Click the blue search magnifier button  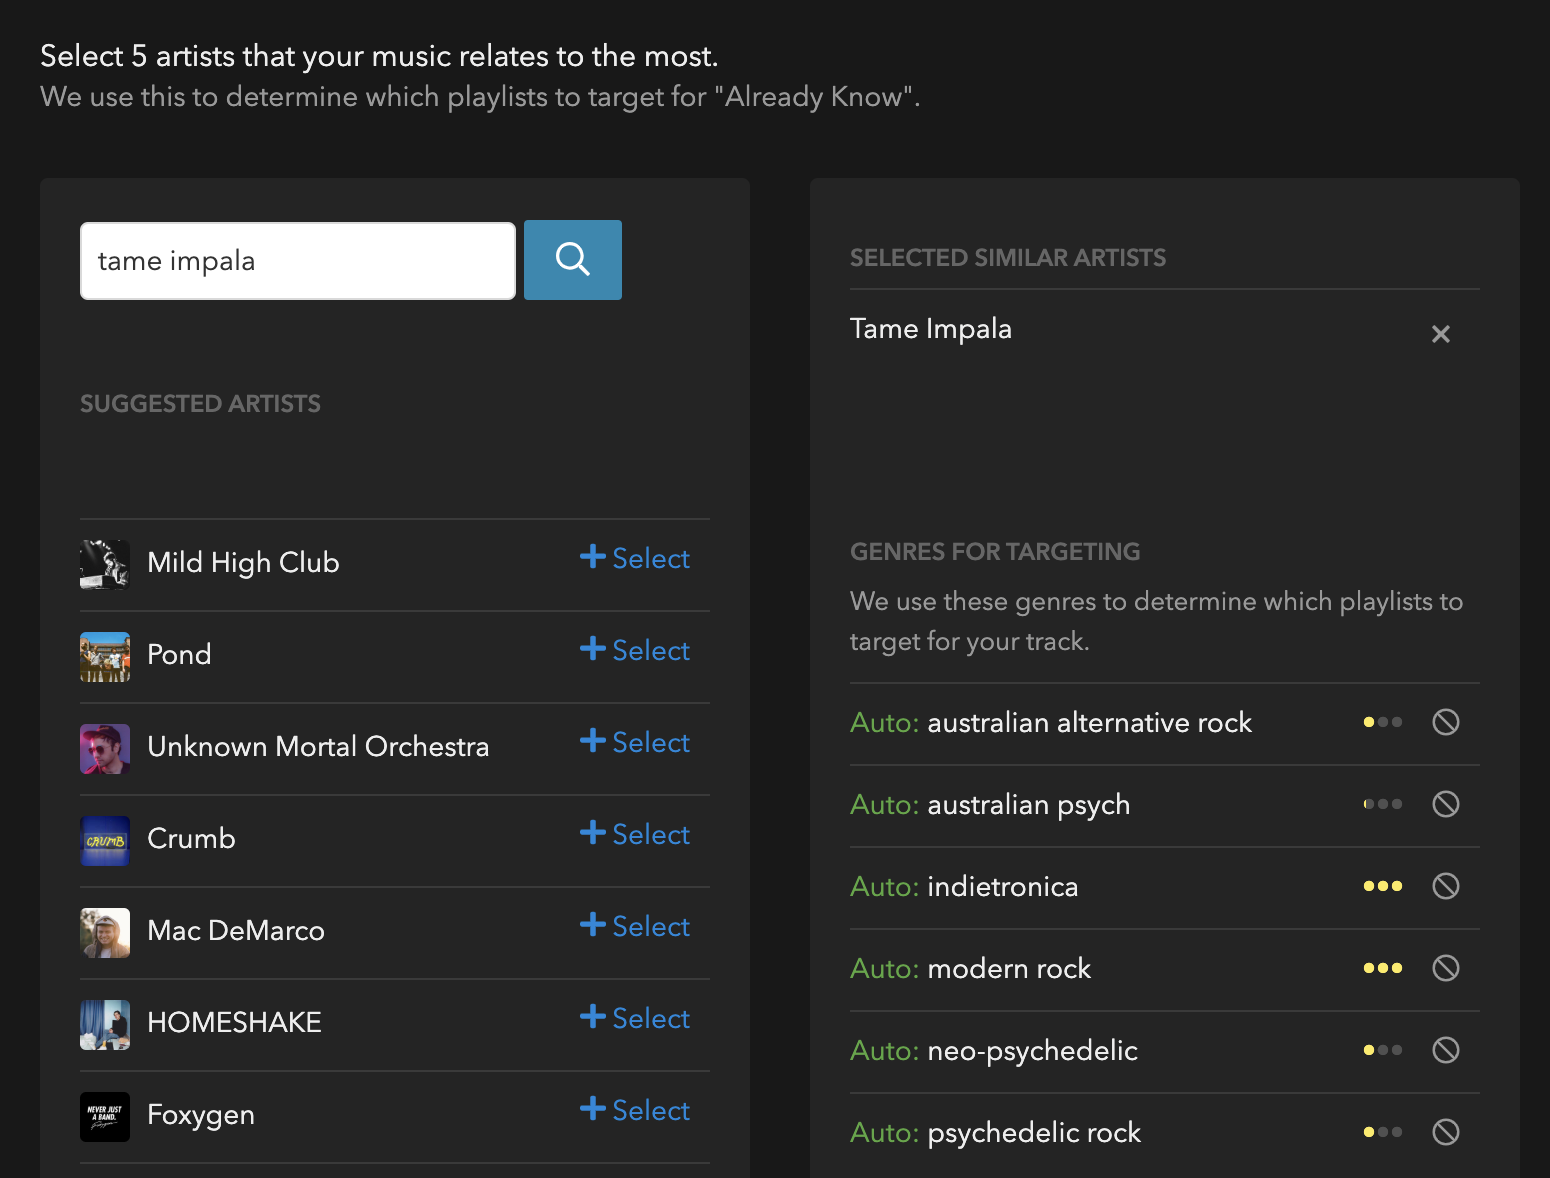pos(573,260)
